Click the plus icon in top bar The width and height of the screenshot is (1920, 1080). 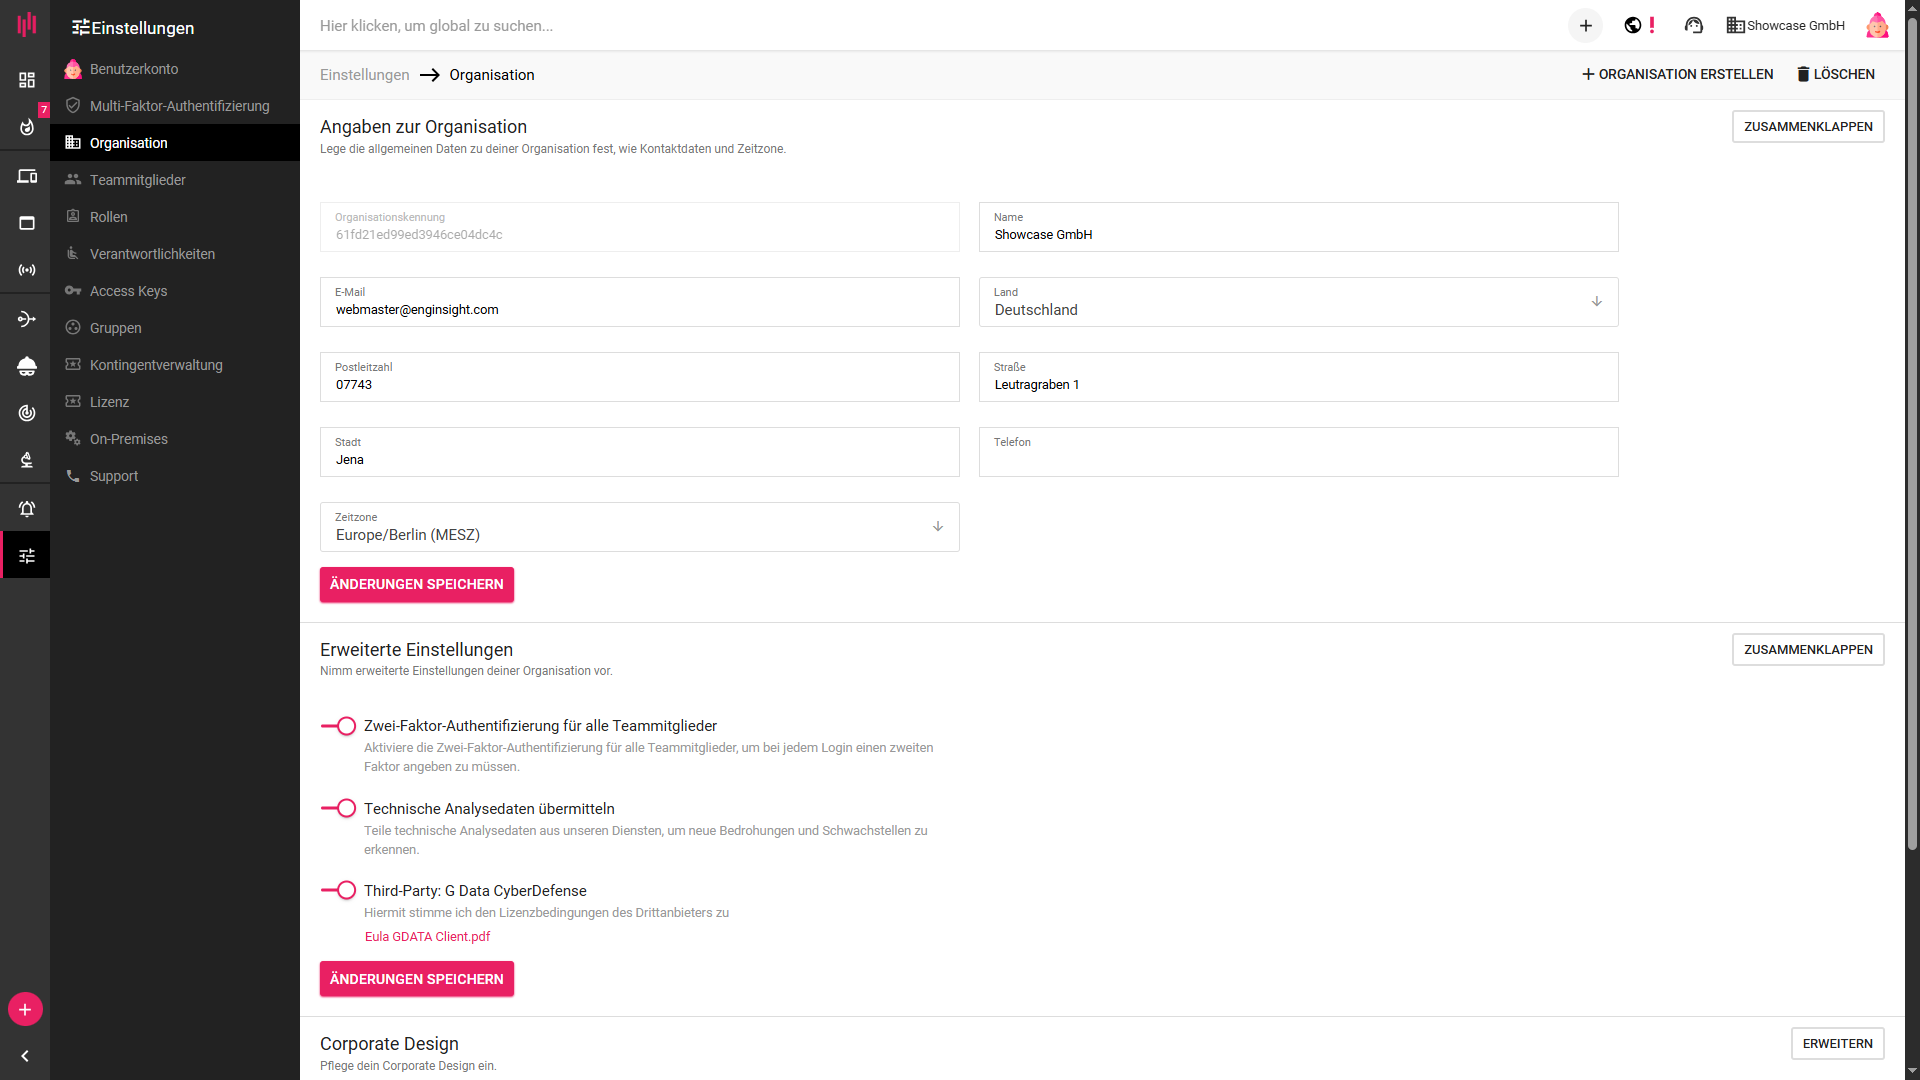click(1585, 26)
